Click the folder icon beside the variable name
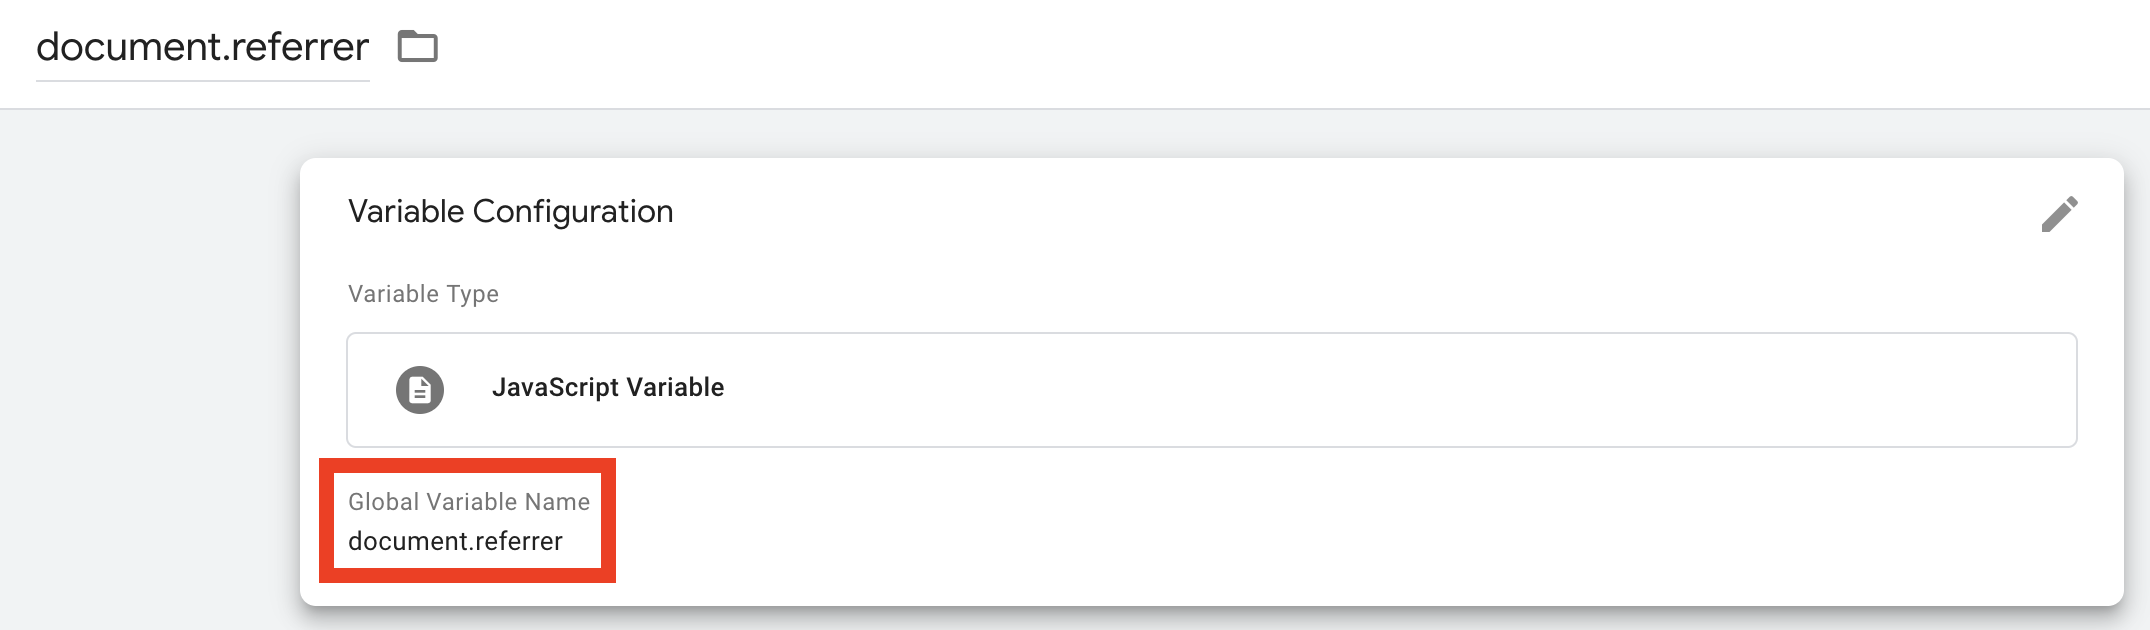 click(x=417, y=47)
